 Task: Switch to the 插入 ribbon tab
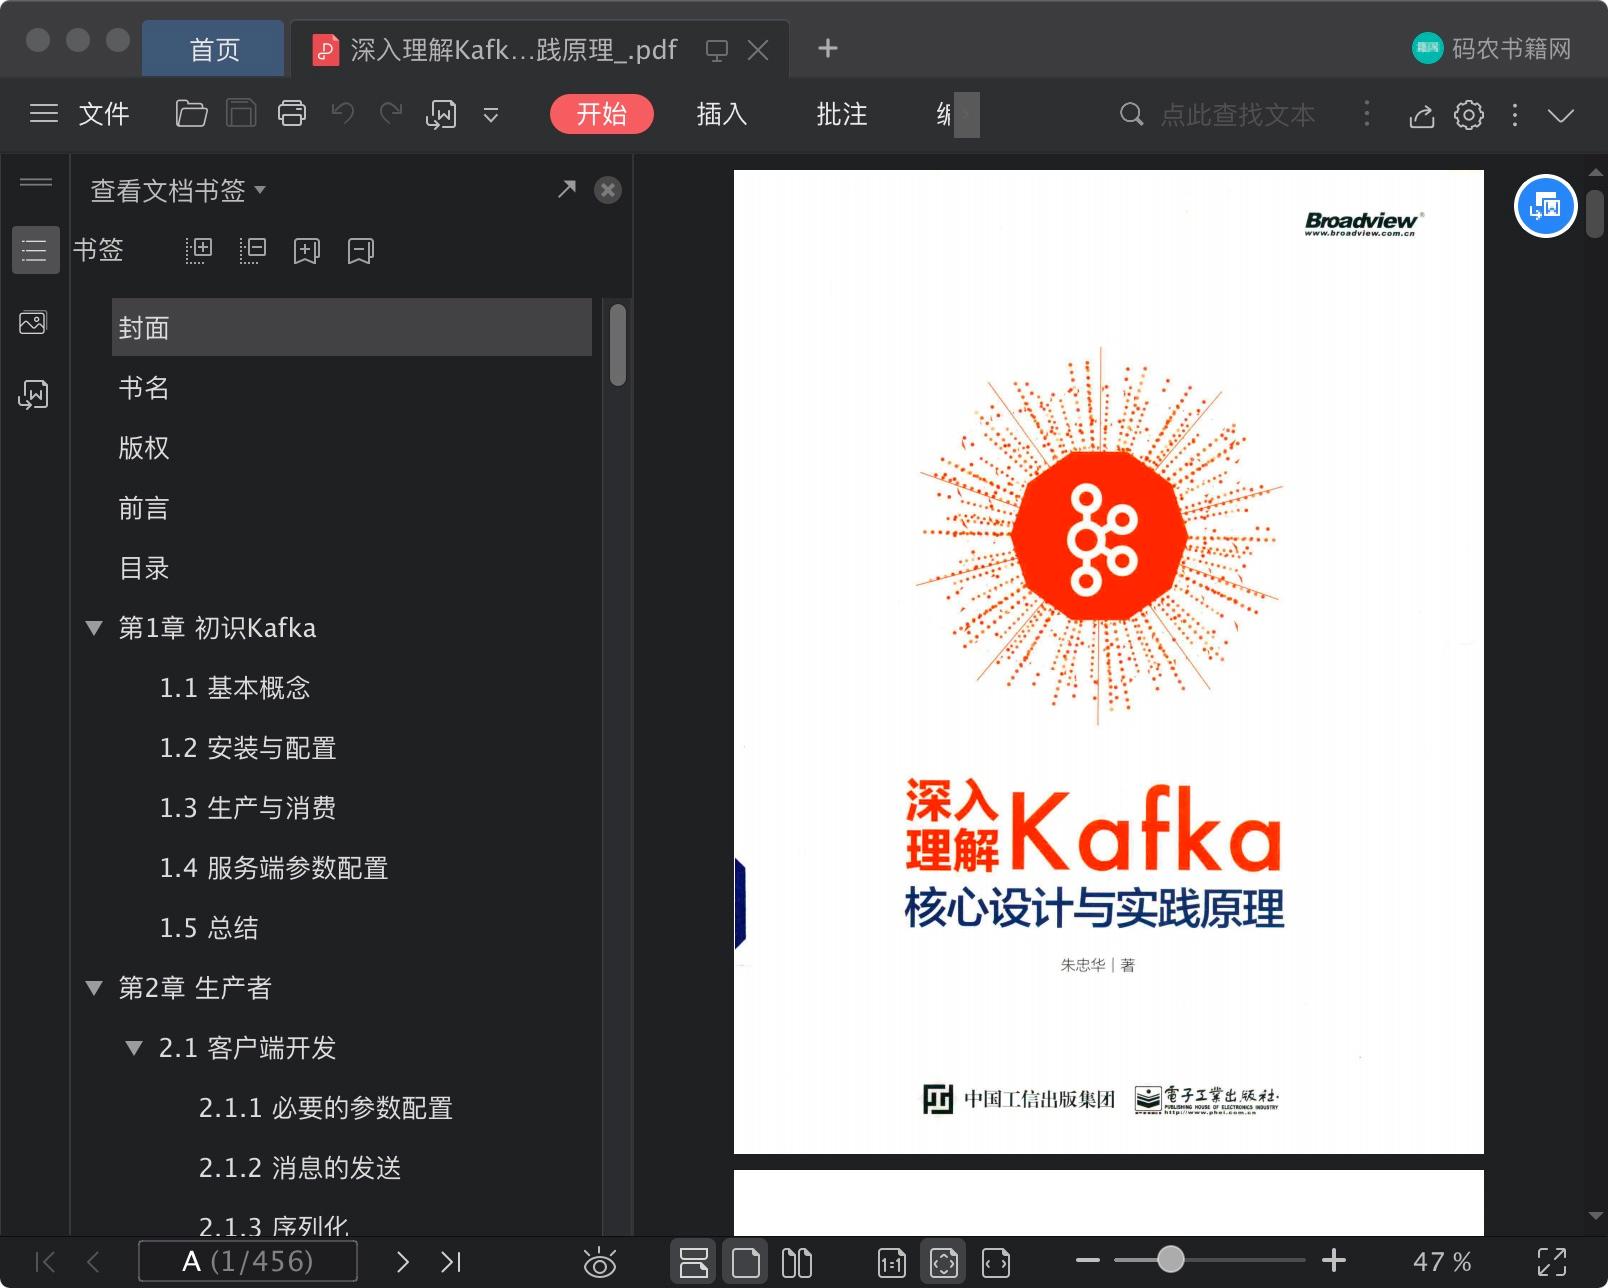(x=722, y=114)
